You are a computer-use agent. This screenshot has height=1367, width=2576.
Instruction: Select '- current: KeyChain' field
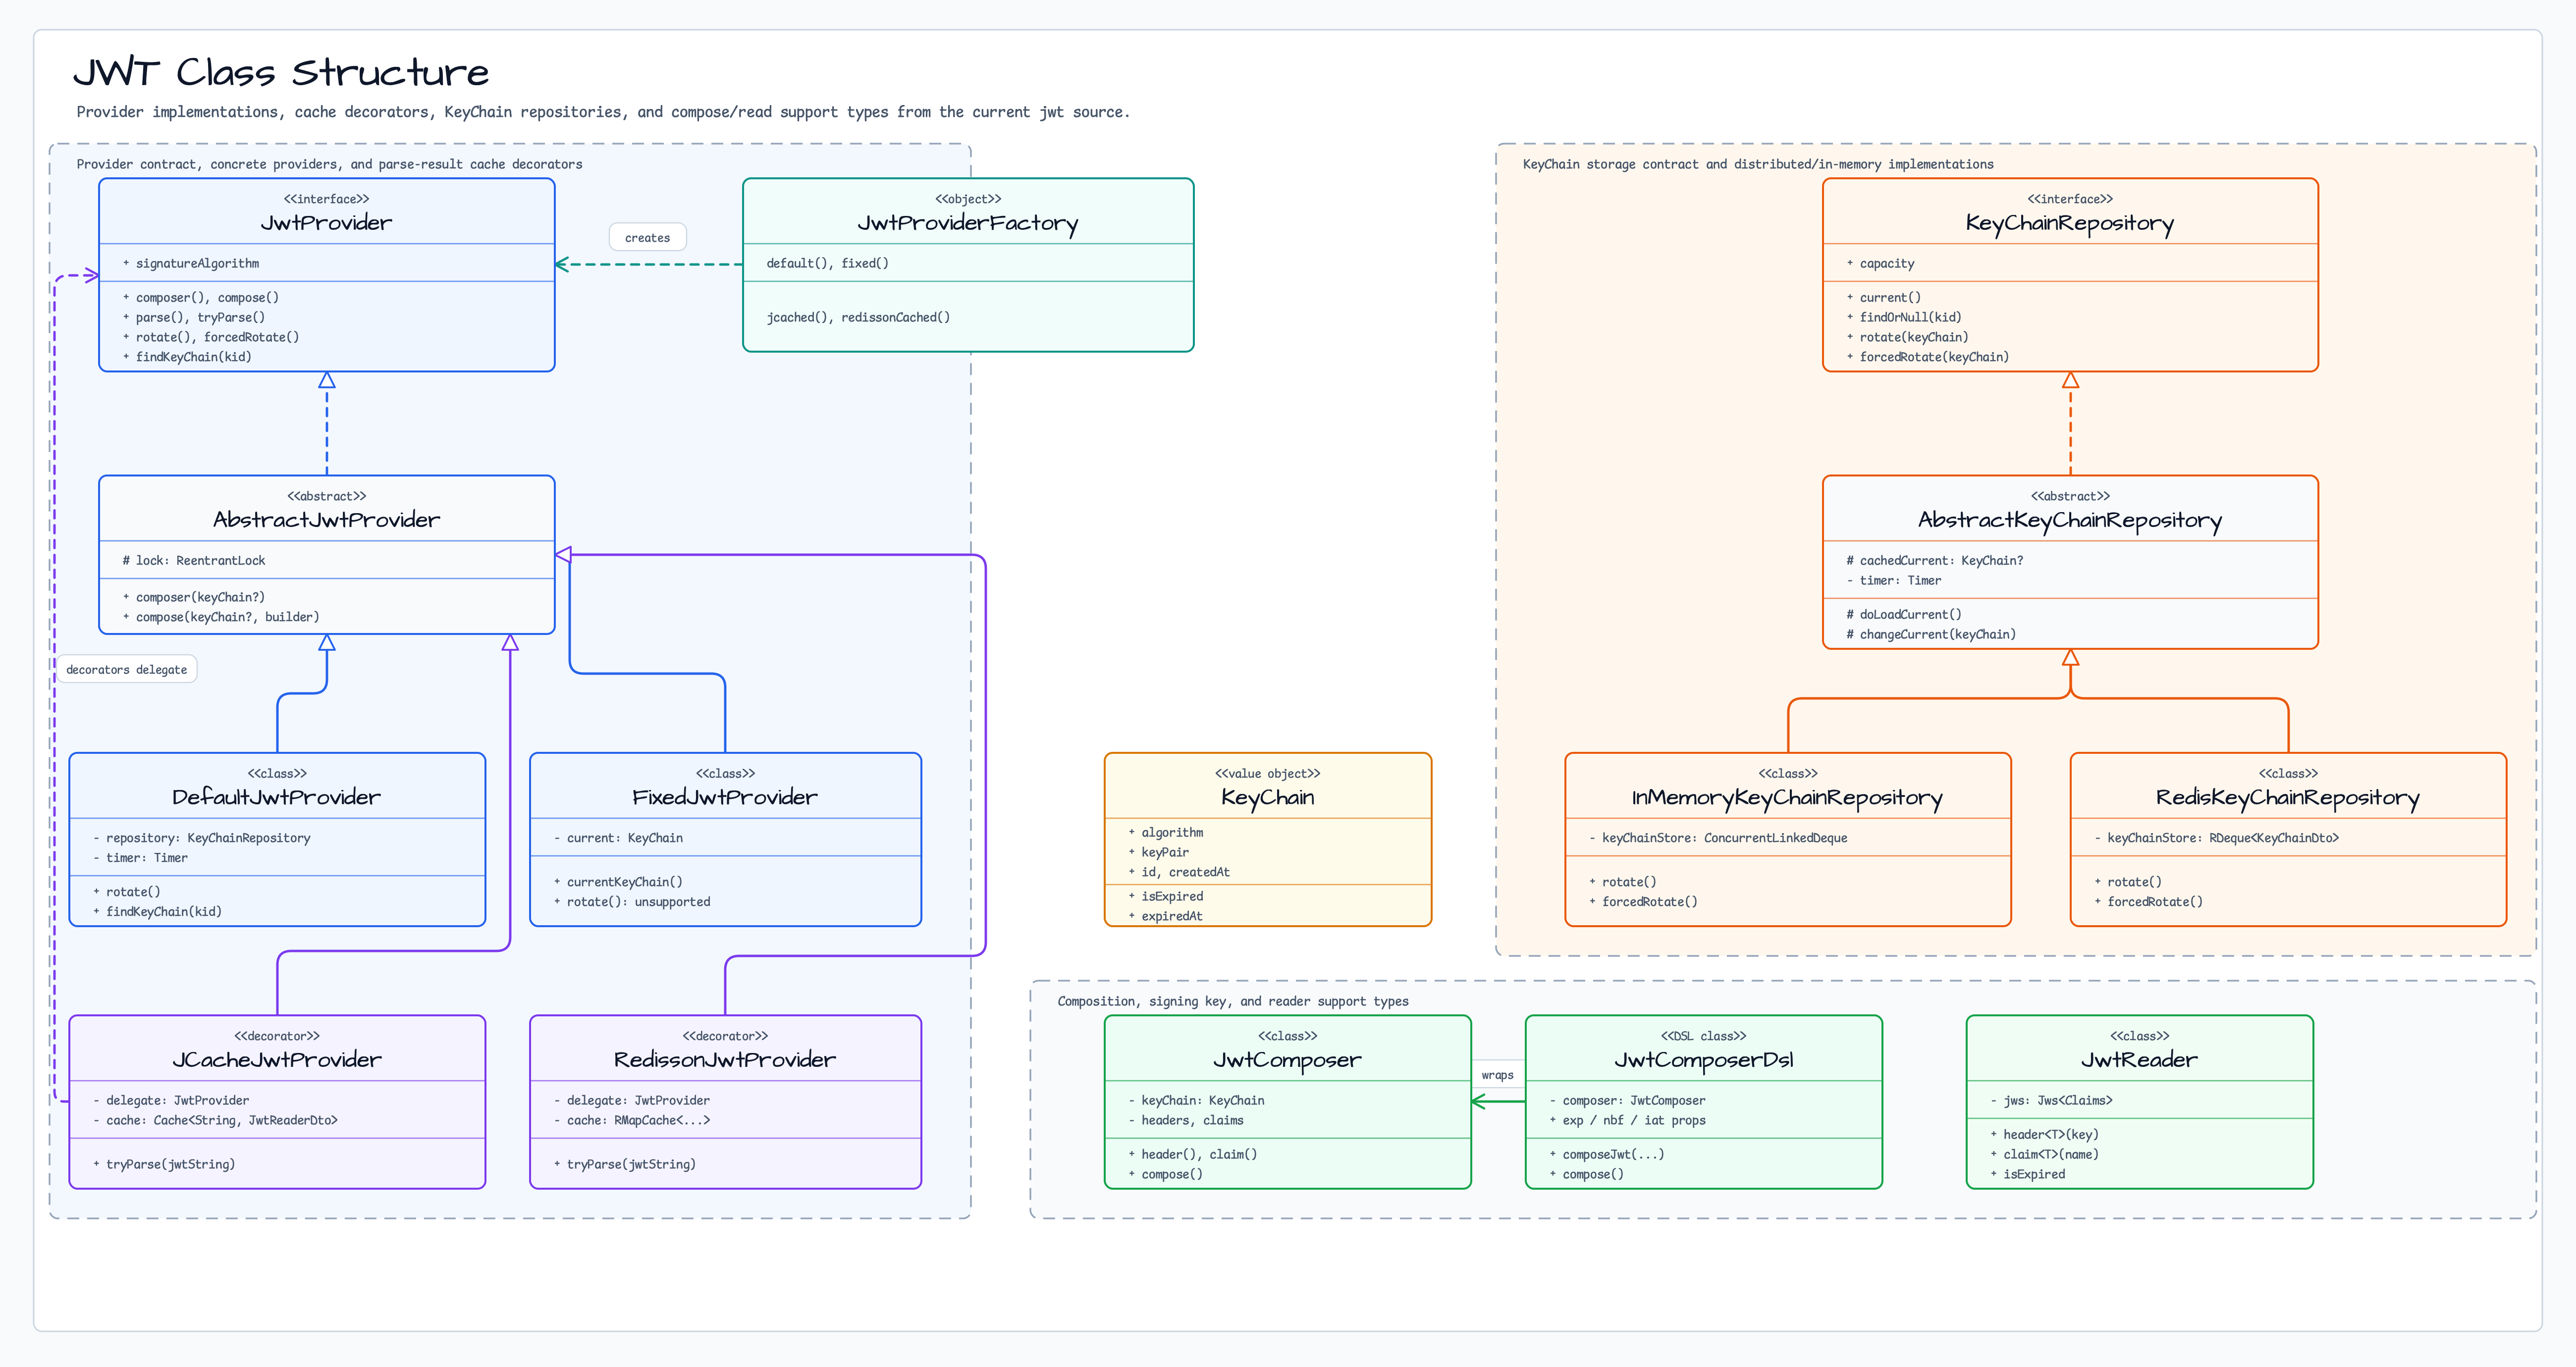click(x=618, y=838)
